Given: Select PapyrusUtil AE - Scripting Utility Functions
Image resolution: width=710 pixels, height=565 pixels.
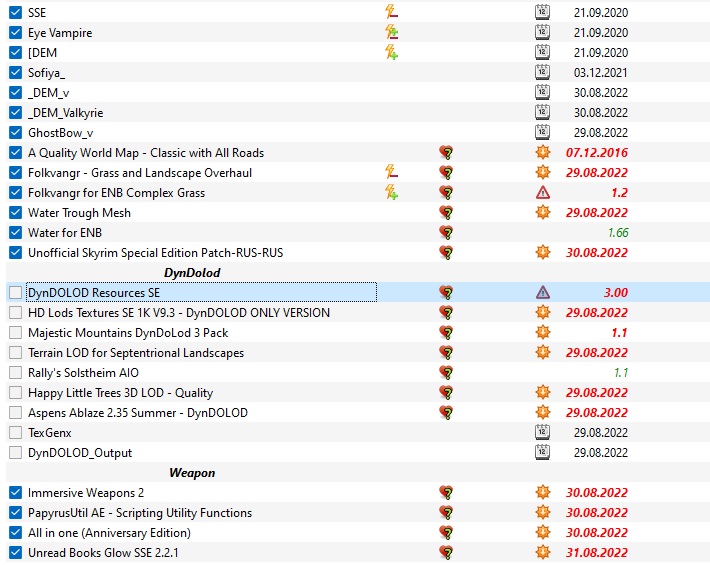Looking at the screenshot, I should click(140, 513).
